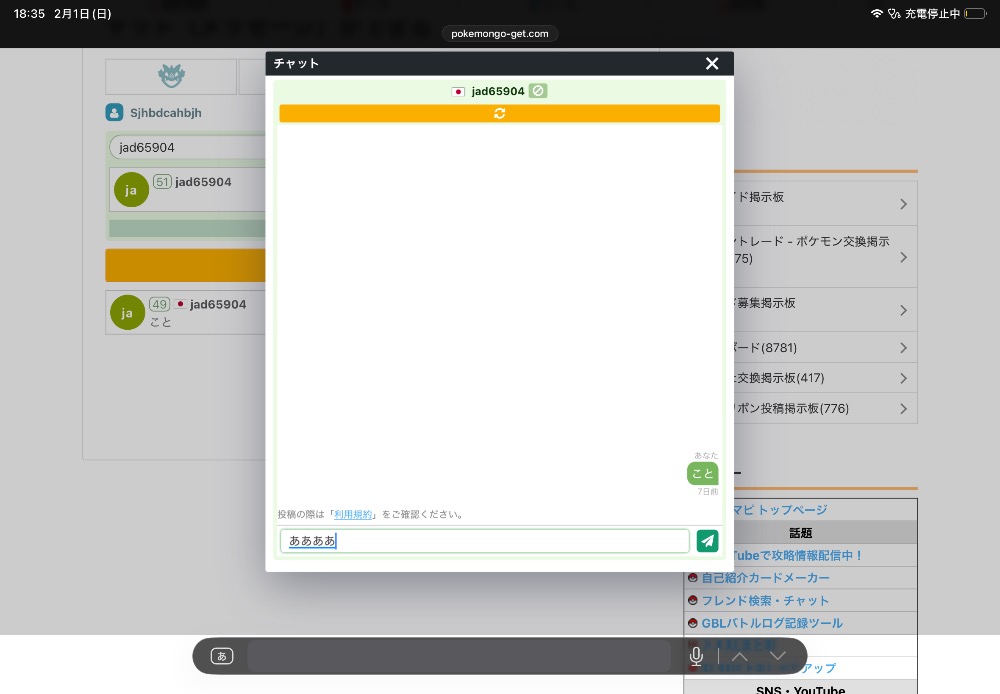Tap the microphone dictation icon
Screen dimensions: 1000x694
[x=696, y=656]
